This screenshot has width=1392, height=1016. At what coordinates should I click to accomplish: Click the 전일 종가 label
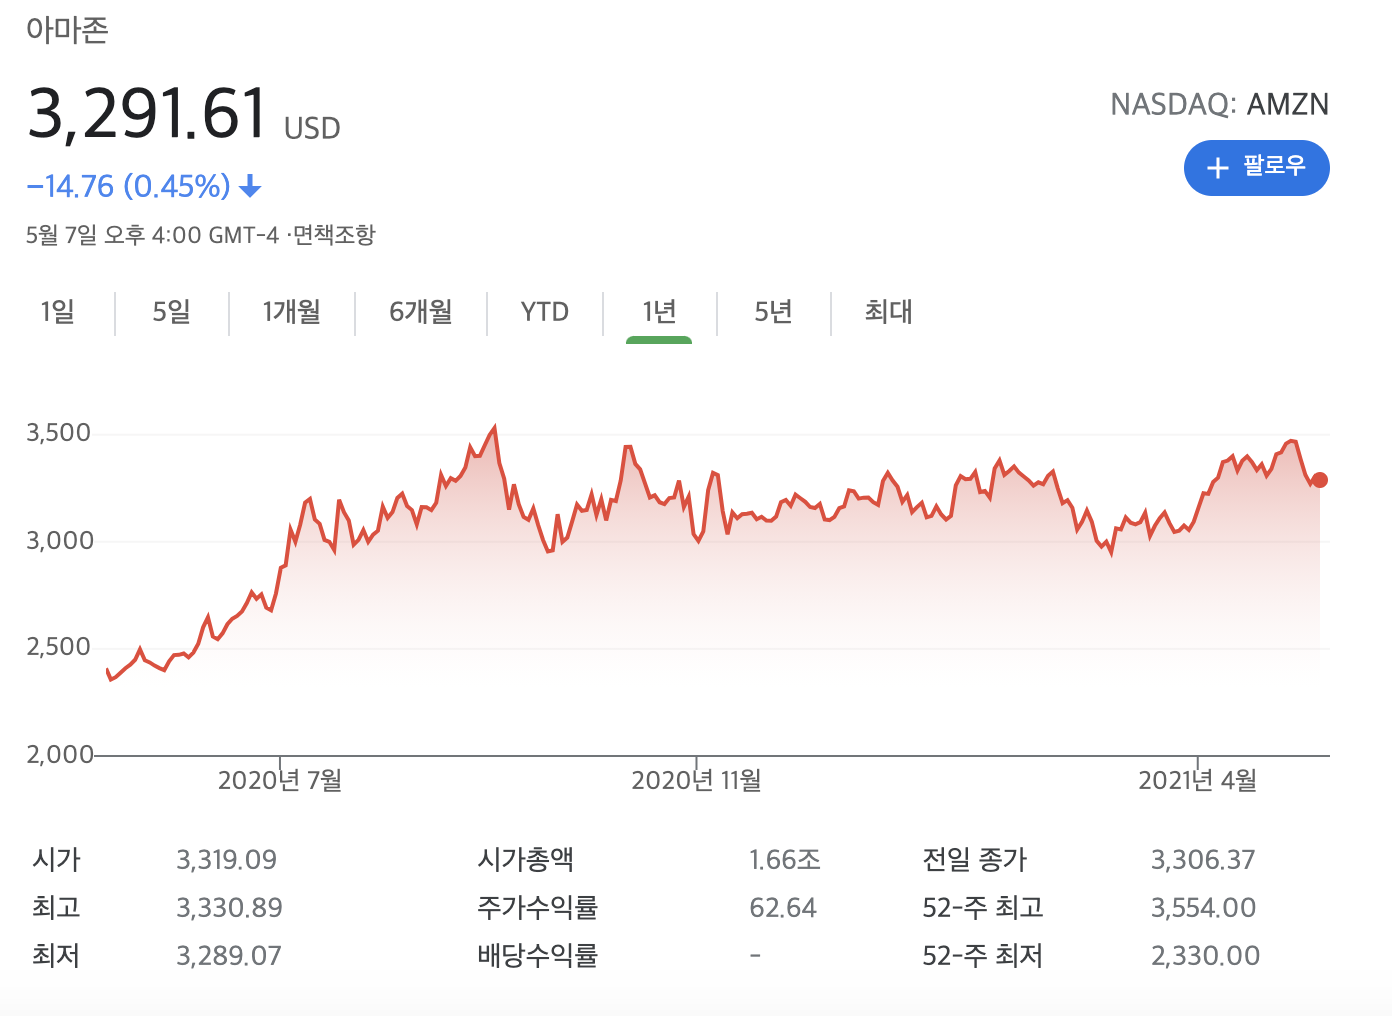[975, 860]
